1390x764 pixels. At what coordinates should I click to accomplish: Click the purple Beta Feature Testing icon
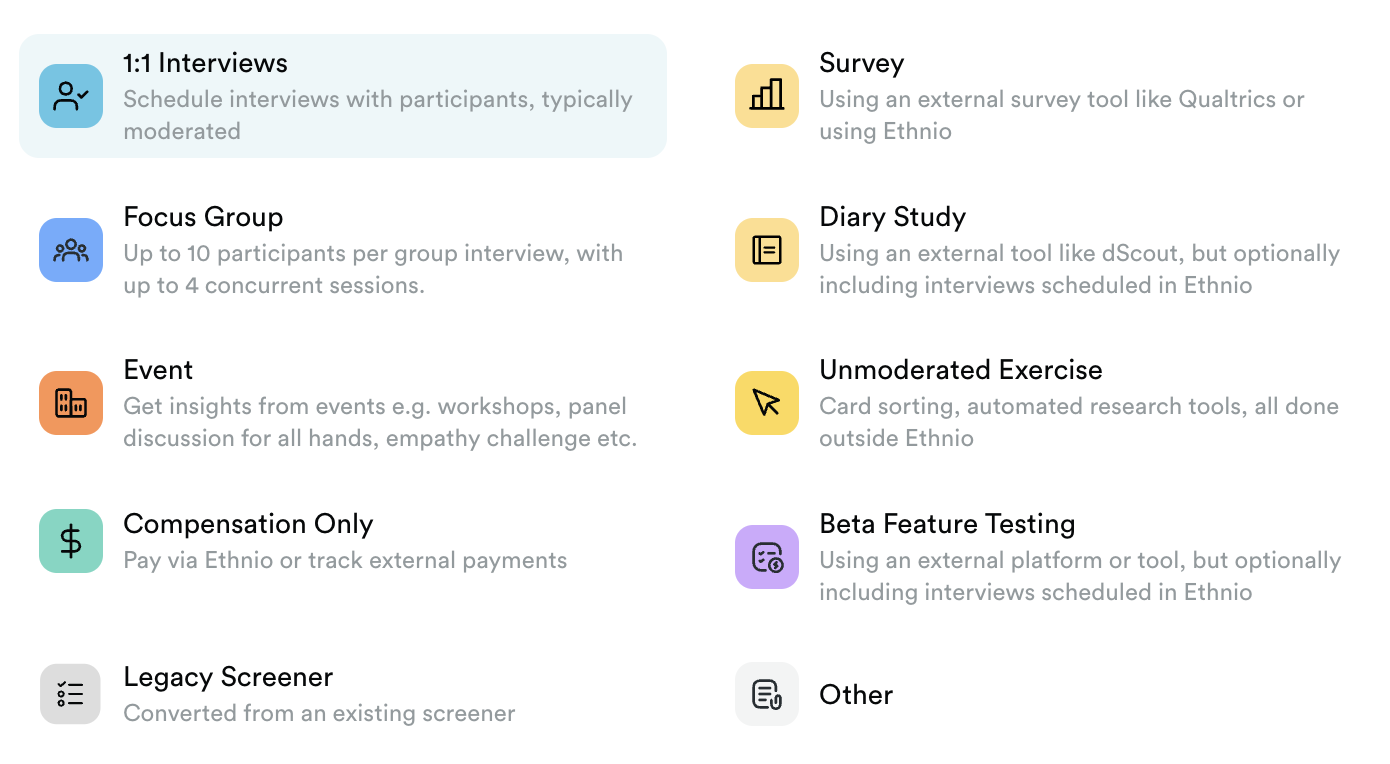tap(767, 557)
